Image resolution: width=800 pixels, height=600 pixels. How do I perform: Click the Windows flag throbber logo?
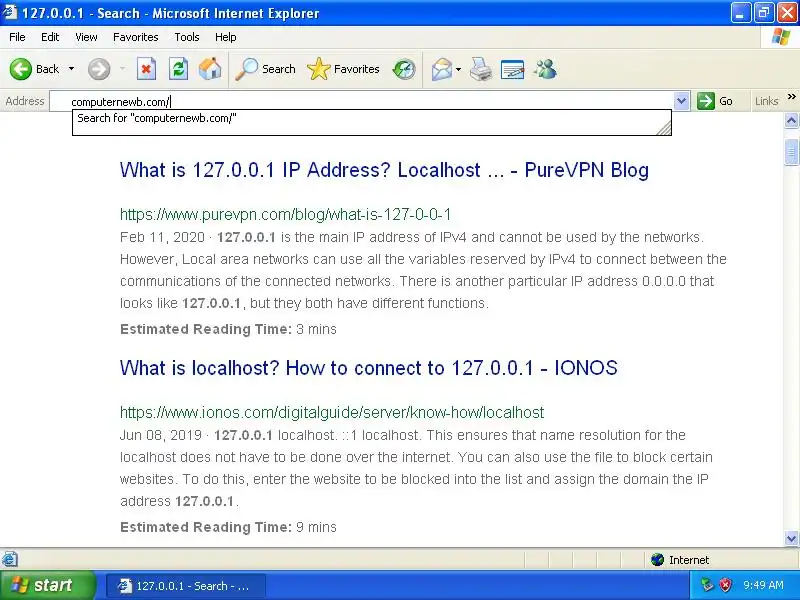[x=781, y=37]
